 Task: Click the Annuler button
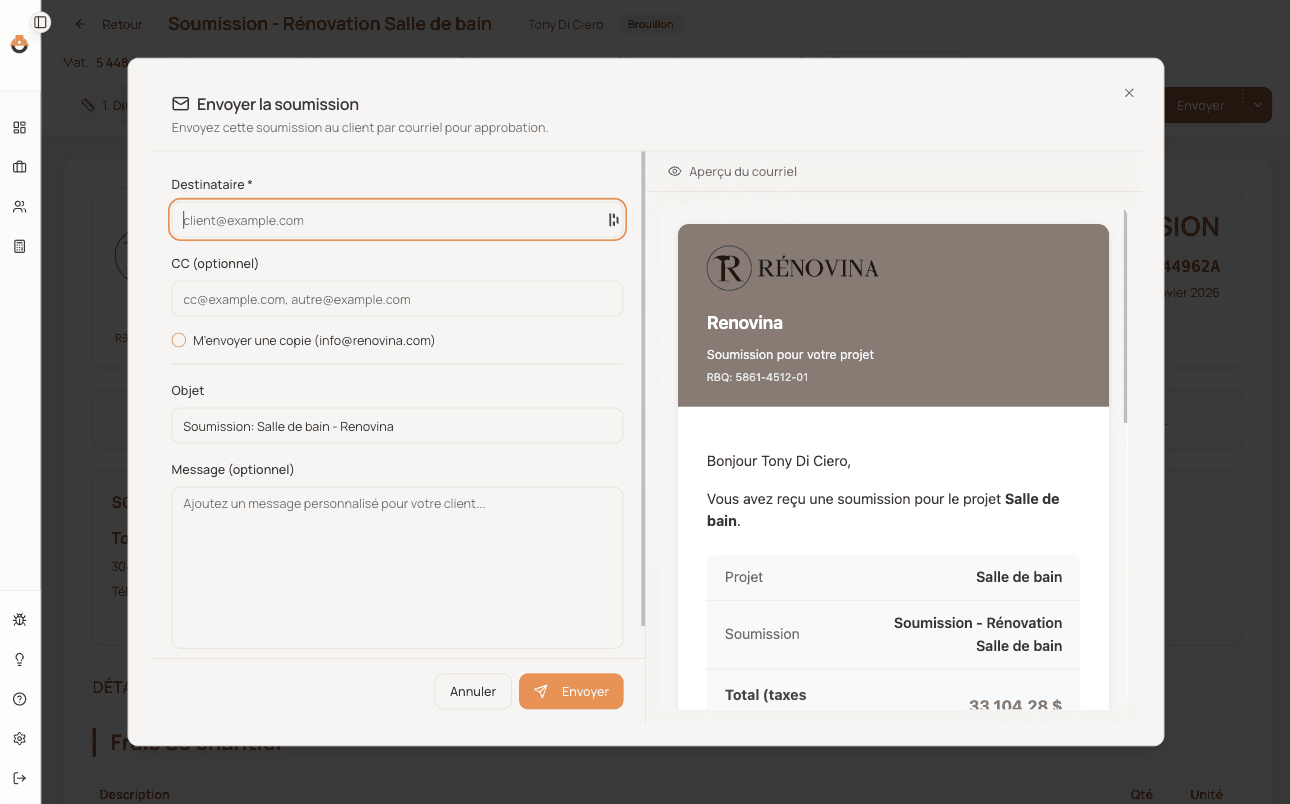coord(473,691)
